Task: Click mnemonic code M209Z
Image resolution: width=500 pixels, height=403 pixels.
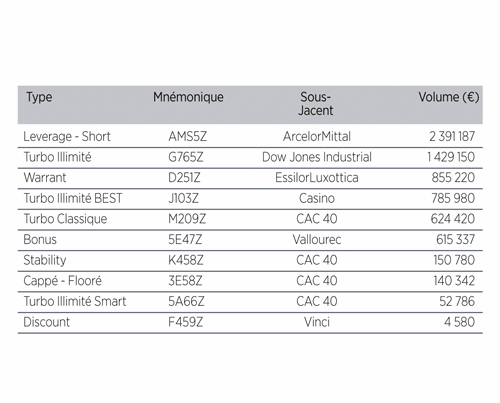Action: 187,219
